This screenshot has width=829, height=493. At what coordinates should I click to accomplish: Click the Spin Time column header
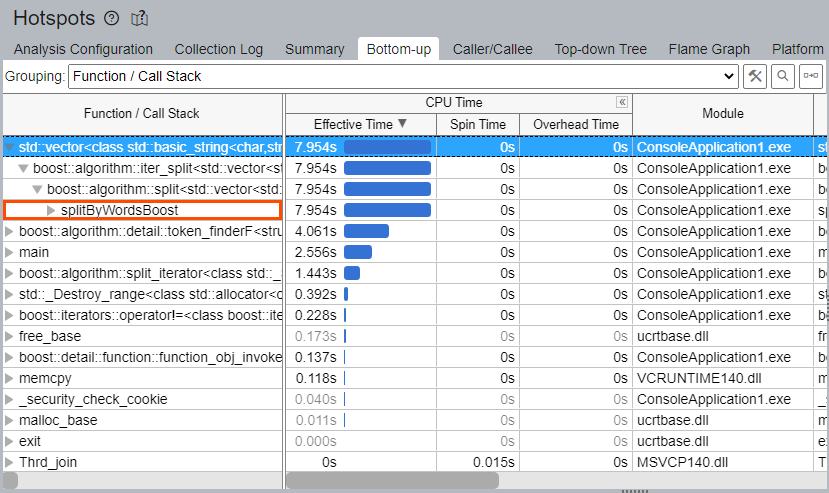pyautogui.click(x=477, y=124)
